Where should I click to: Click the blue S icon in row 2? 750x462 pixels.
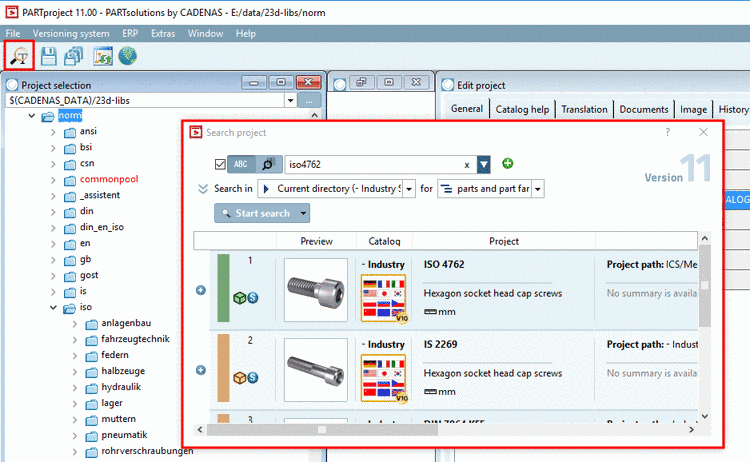253,377
